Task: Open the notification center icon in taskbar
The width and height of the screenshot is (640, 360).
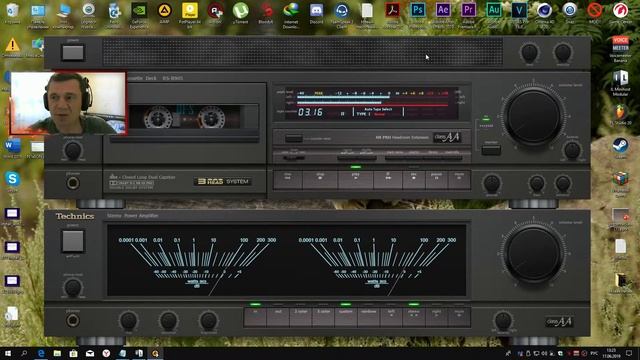Action: click(x=629, y=353)
